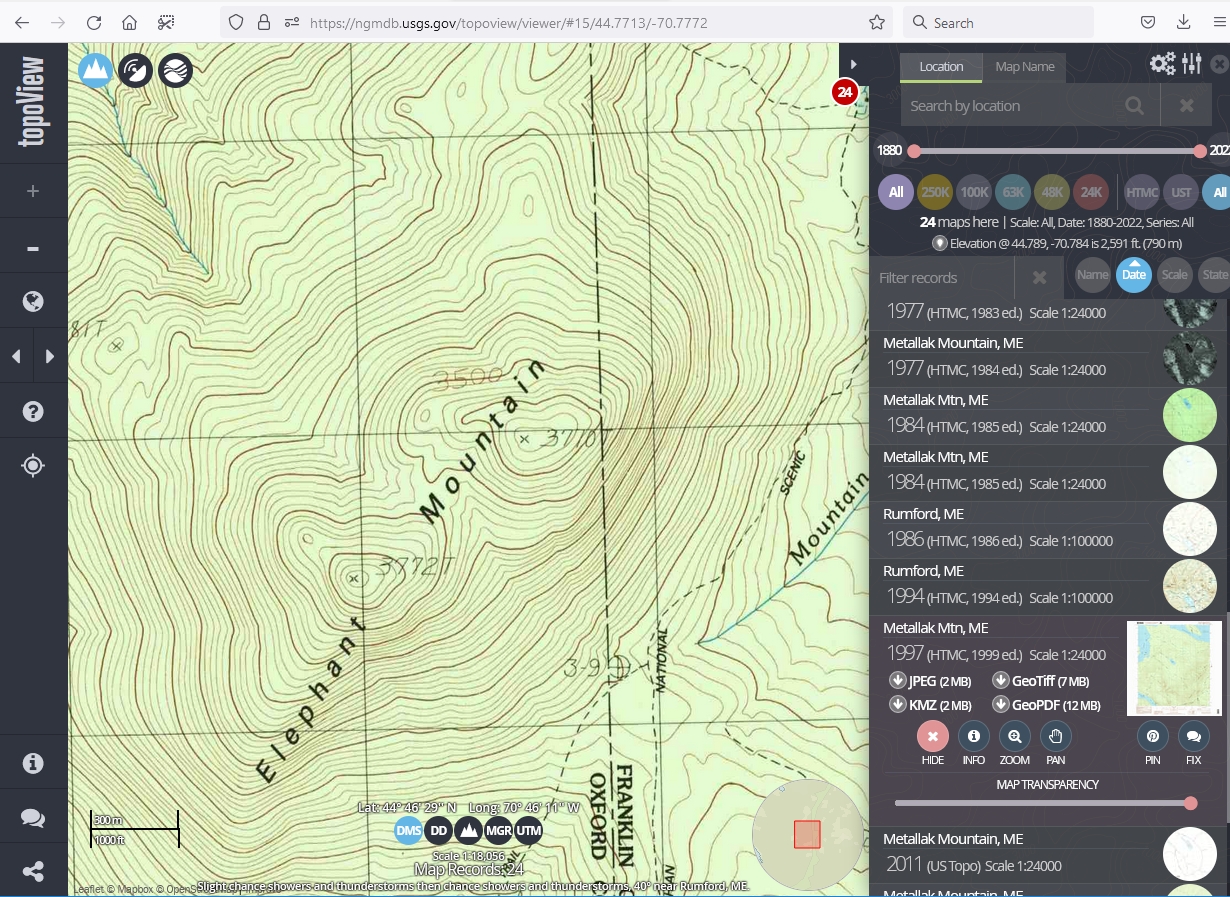Pin the 1997 Metallak Mtn map
The height and width of the screenshot is (897, 1230).
pos(1152,737)
